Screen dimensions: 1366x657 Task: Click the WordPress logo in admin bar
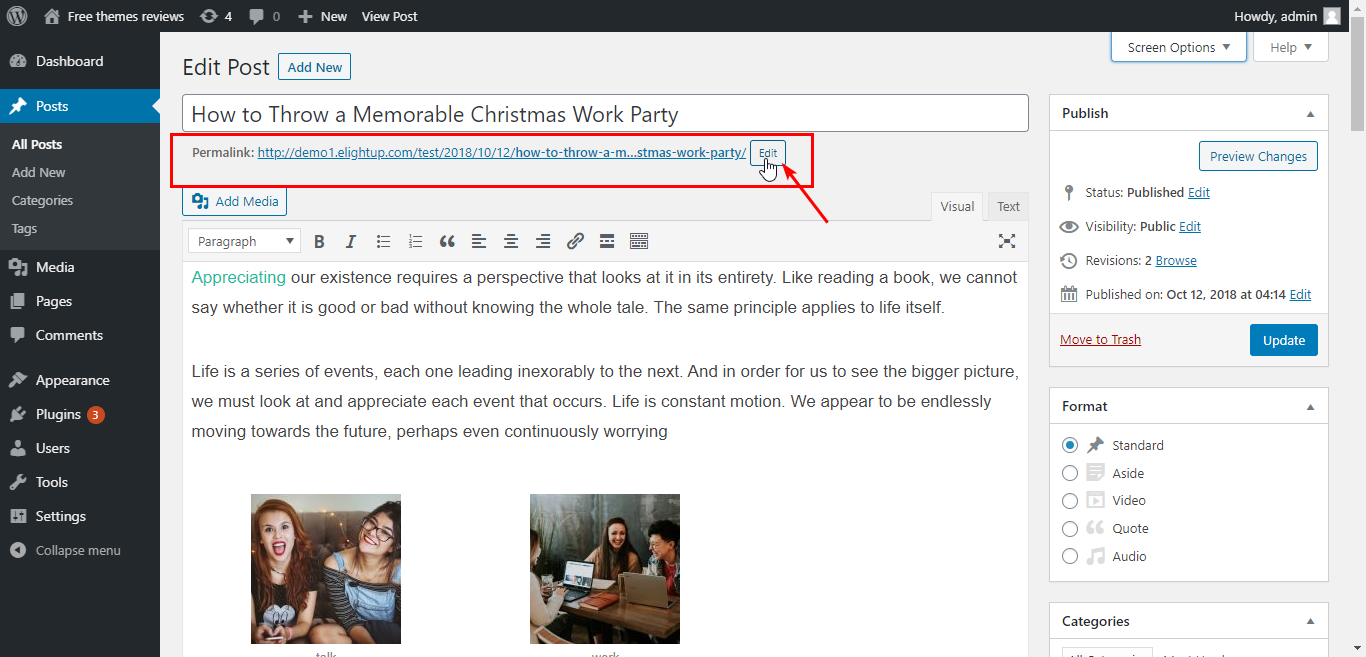pos(17,16)
